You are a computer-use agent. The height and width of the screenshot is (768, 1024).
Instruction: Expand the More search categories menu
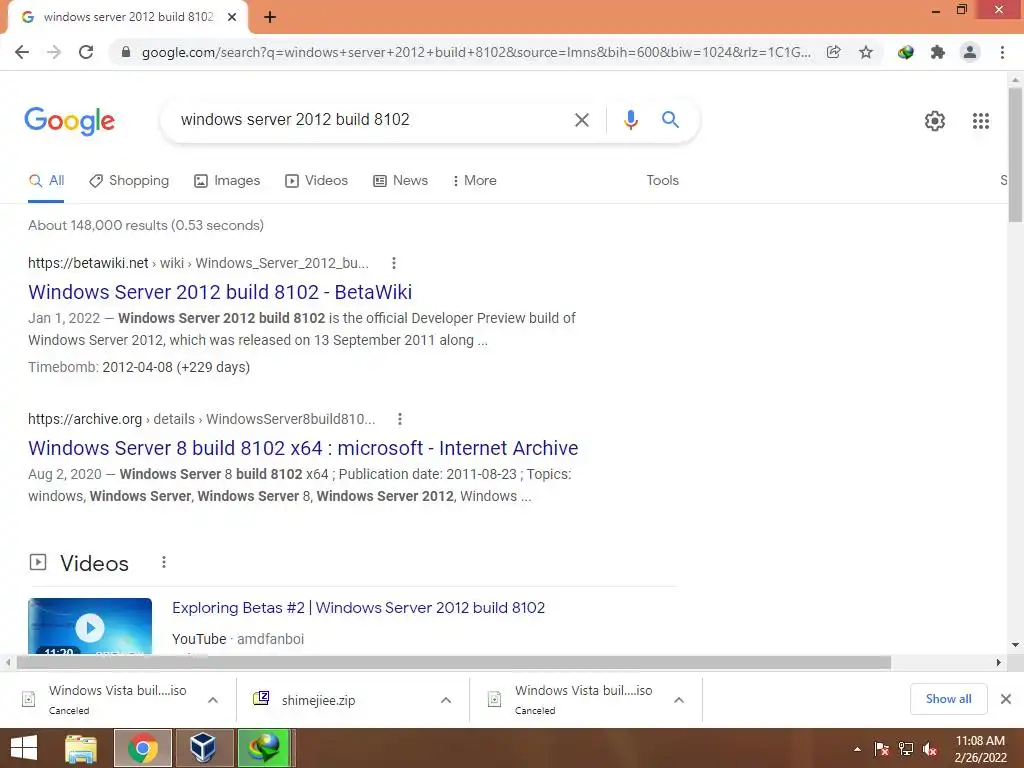pyautogui.click(x=475, y=181)
